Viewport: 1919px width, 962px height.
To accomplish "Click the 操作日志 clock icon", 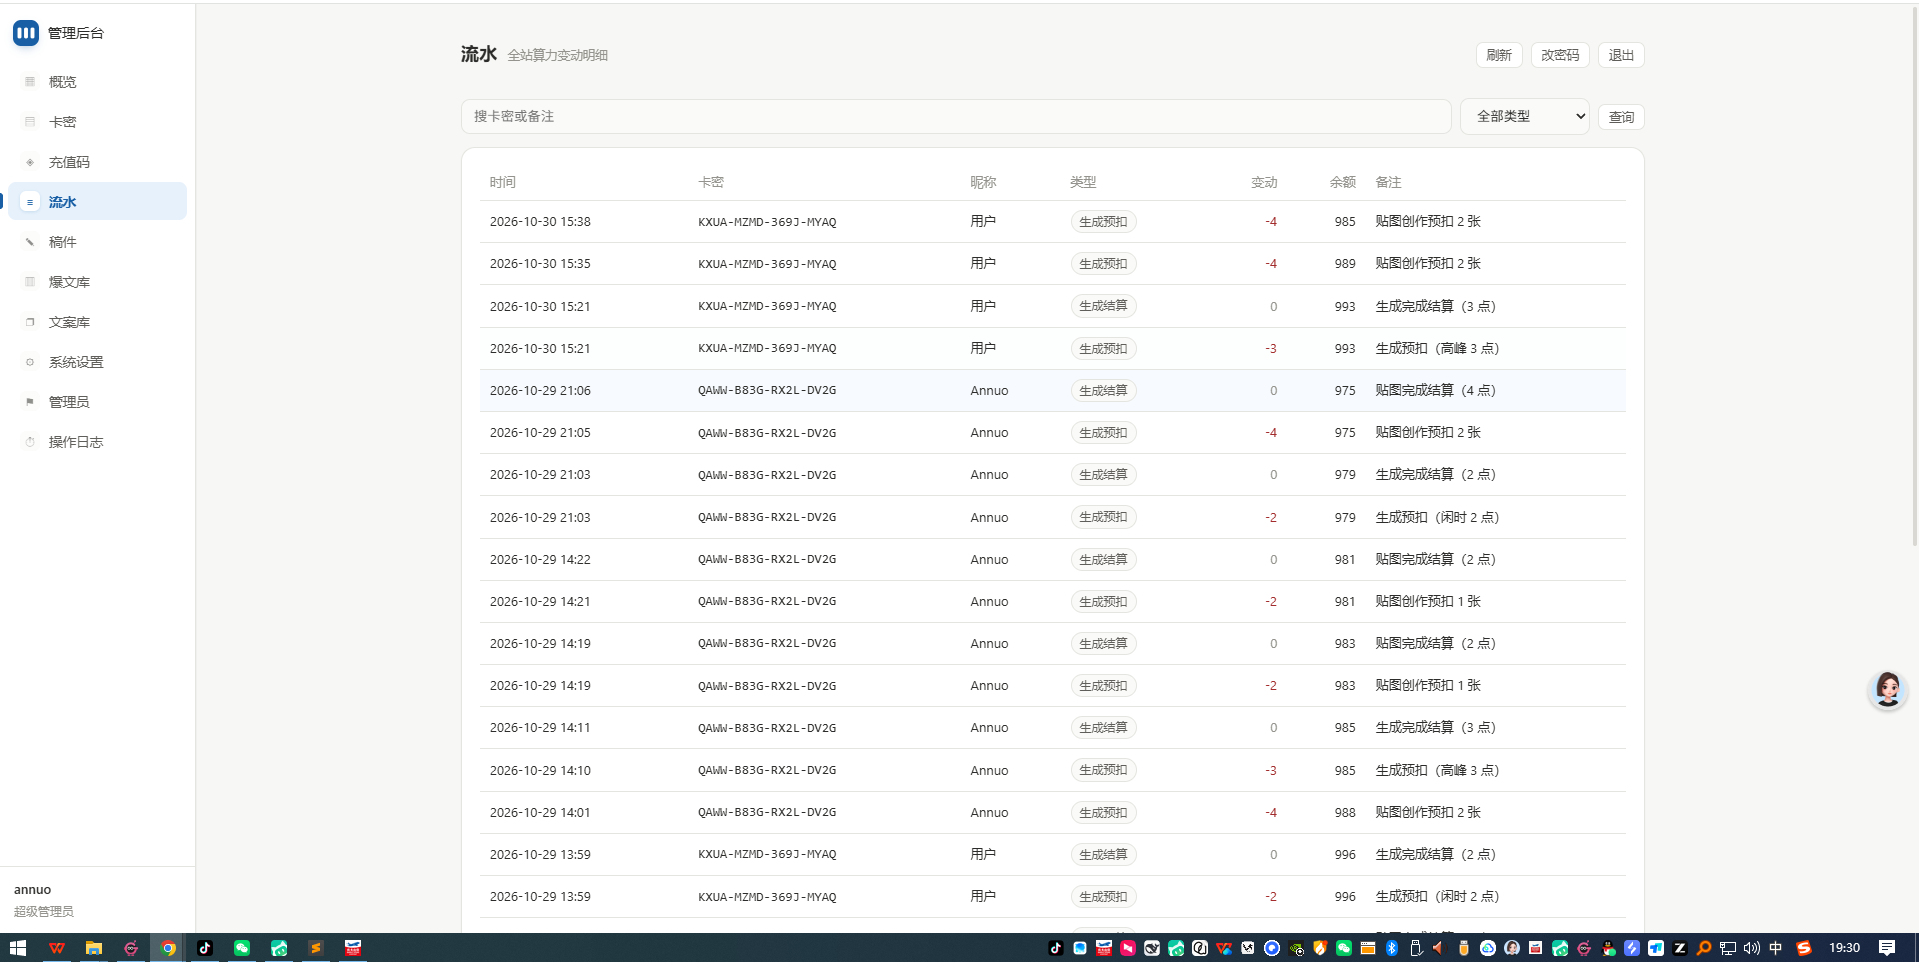I will click(x=30, y=442).
